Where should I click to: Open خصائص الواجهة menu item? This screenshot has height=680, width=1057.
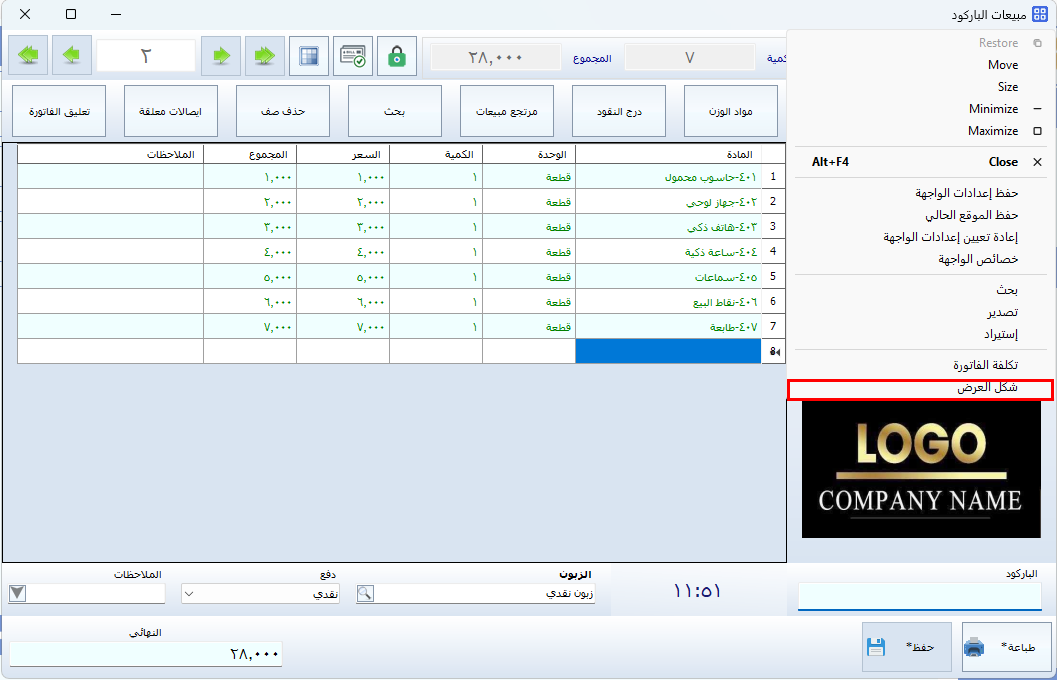921,259
